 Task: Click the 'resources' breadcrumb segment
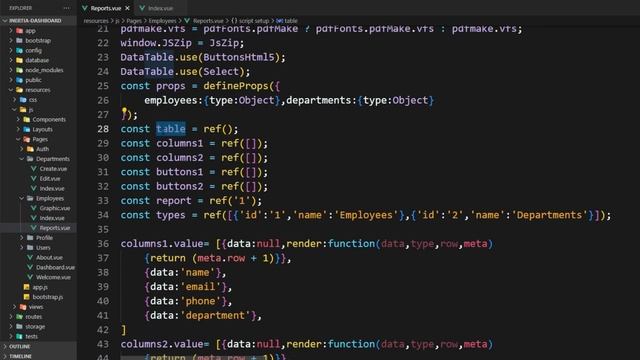[96, 20]
